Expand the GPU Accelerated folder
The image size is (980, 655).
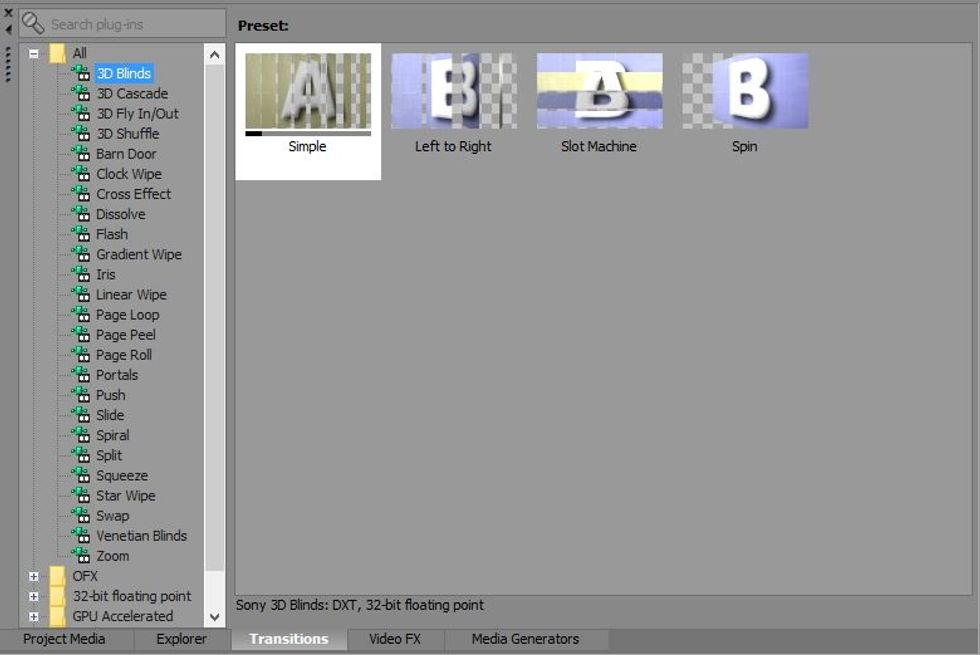pyautogui.click(x=36, y=616)
